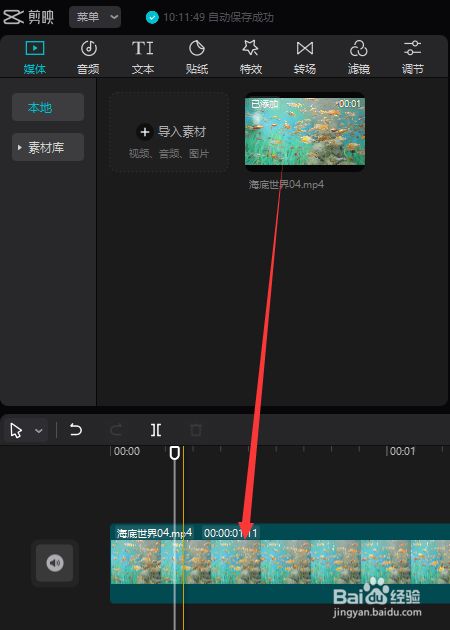Open the 媒体 (Media) tab

35,57
